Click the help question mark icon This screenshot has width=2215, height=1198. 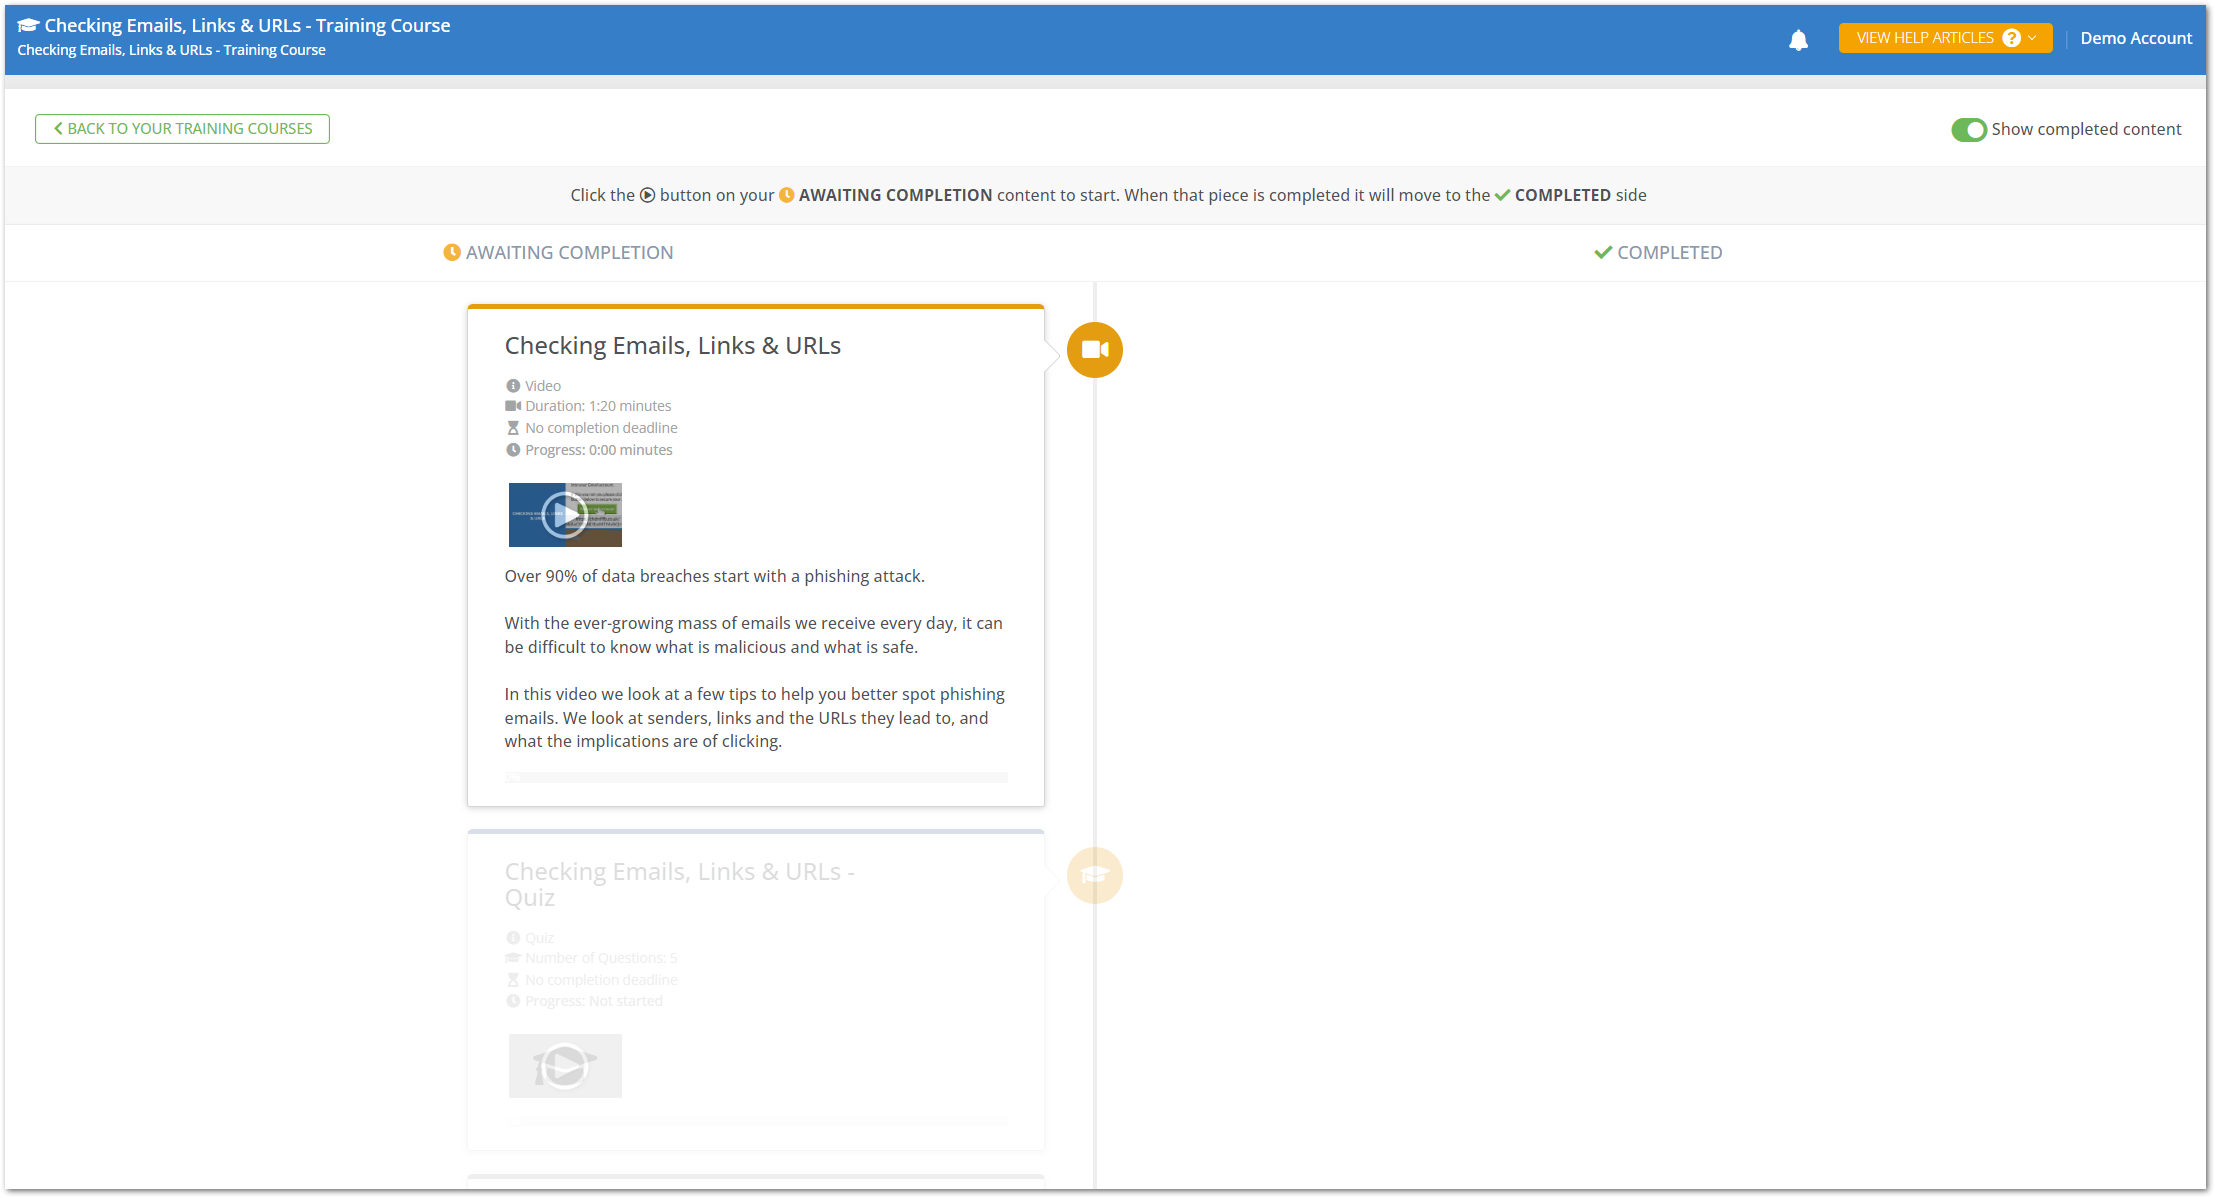(2012, 38)
